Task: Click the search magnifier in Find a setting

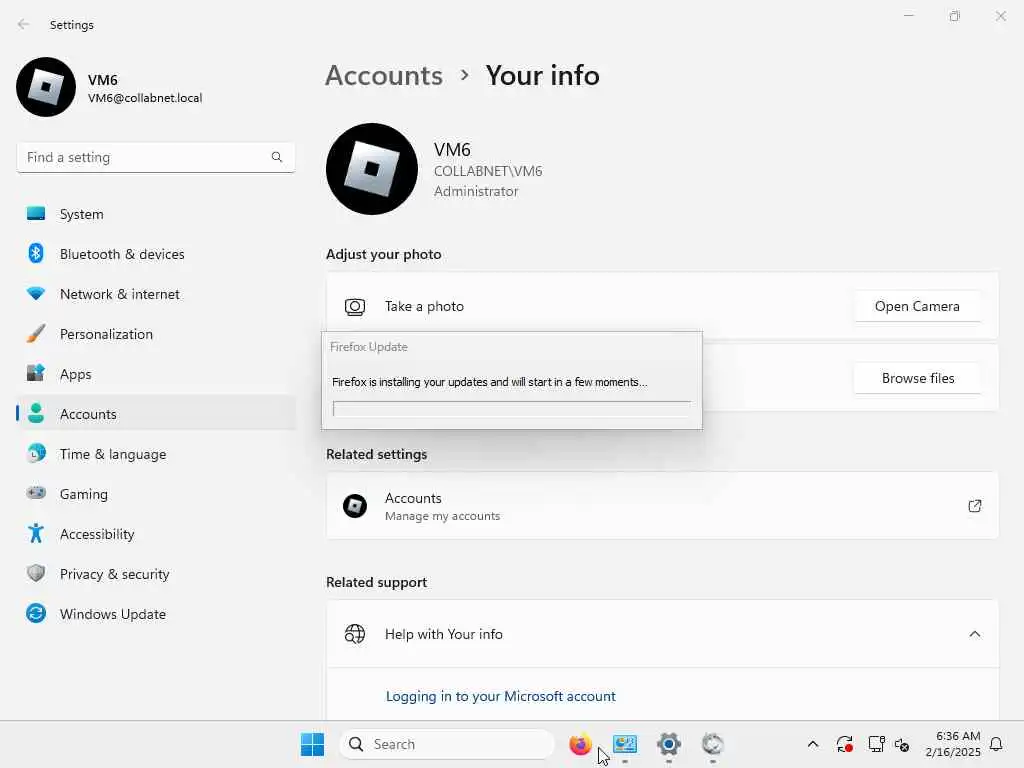Action: [x=277, y=157]
